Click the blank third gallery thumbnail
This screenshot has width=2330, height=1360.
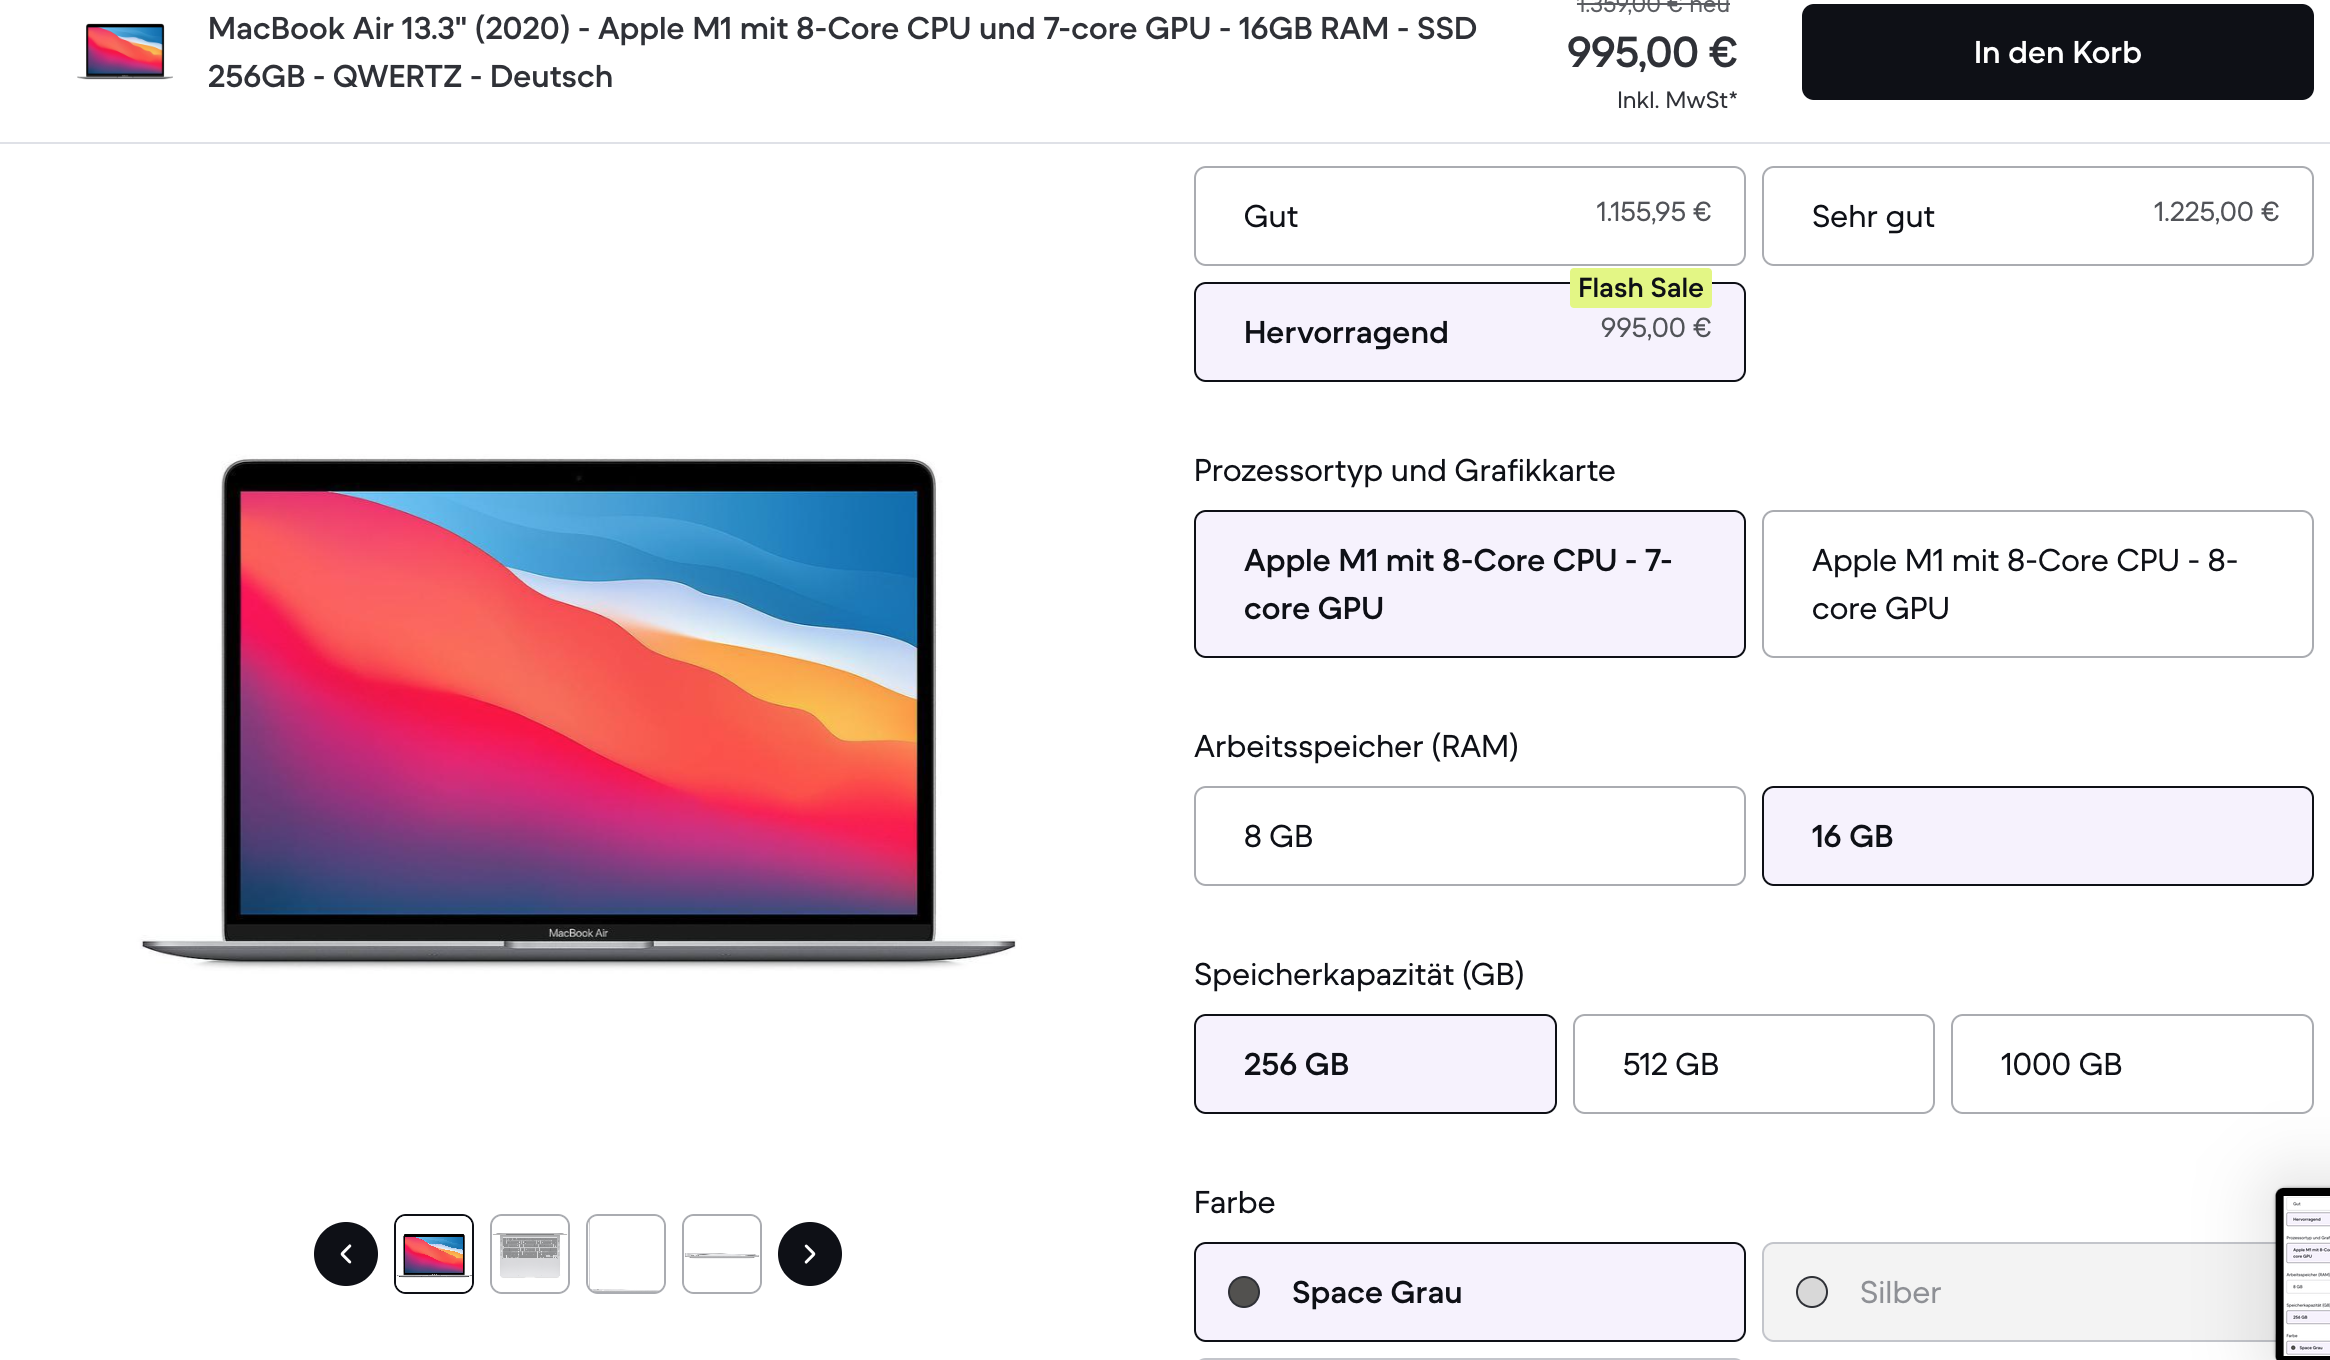point(626,1253)
